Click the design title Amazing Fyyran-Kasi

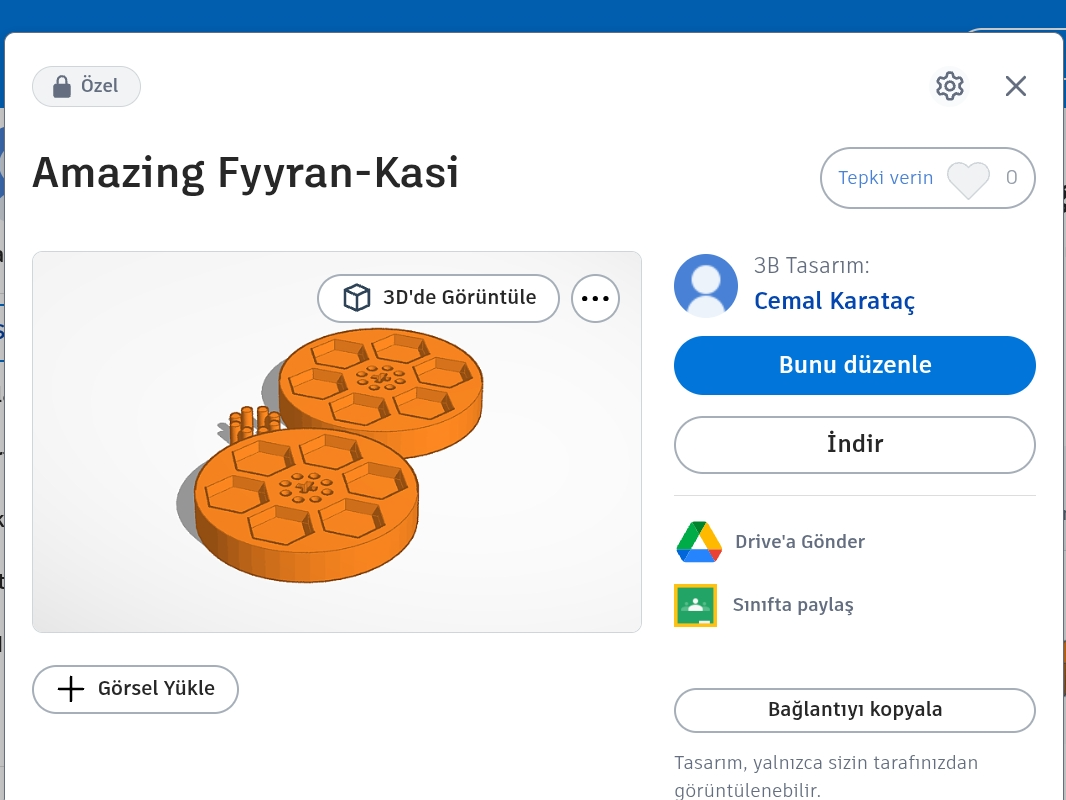click(x=245, y=173)
